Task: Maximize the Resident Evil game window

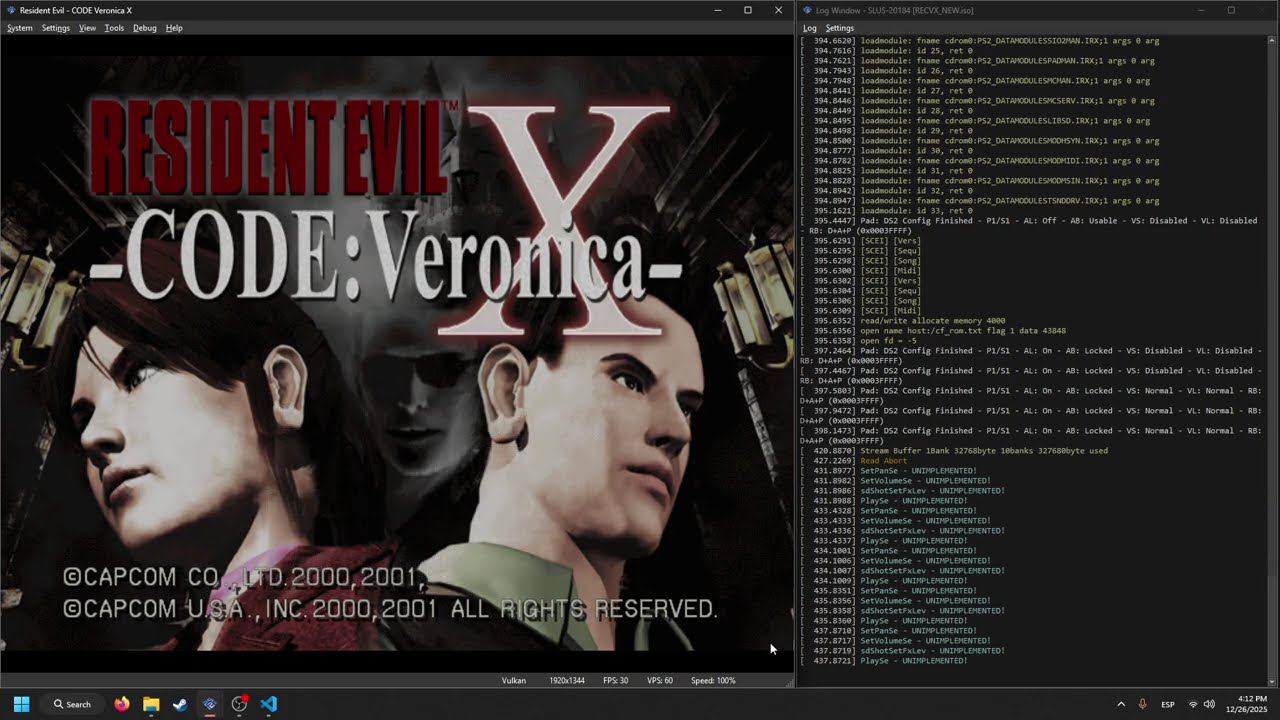Action: (747, 10)
